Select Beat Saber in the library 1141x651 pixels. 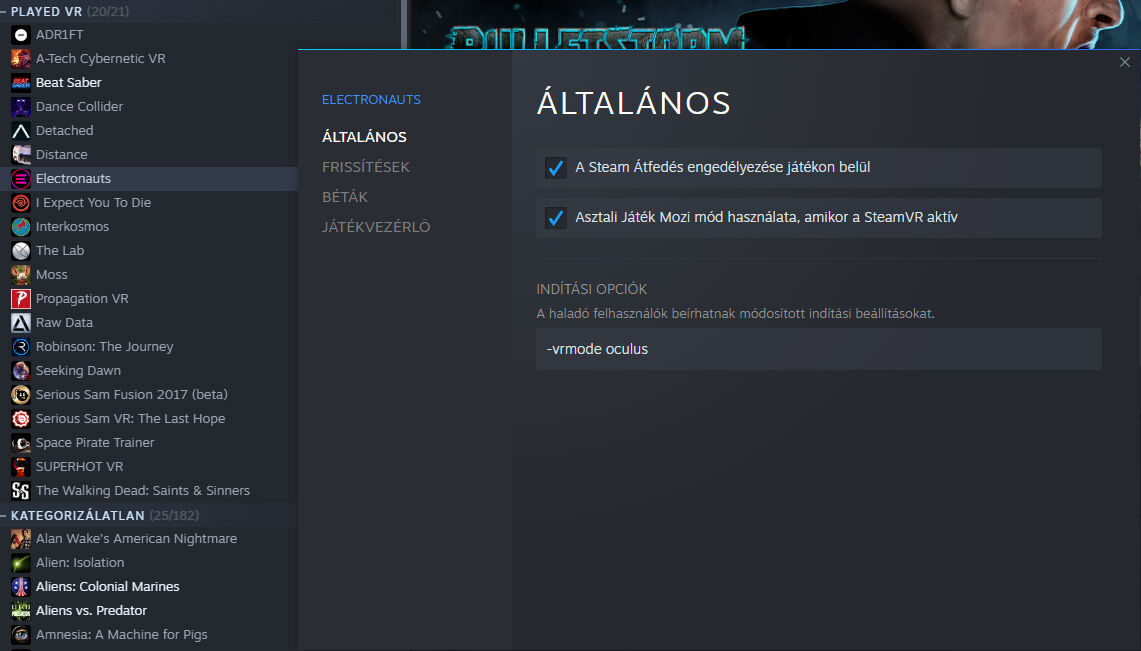(68, 83)
